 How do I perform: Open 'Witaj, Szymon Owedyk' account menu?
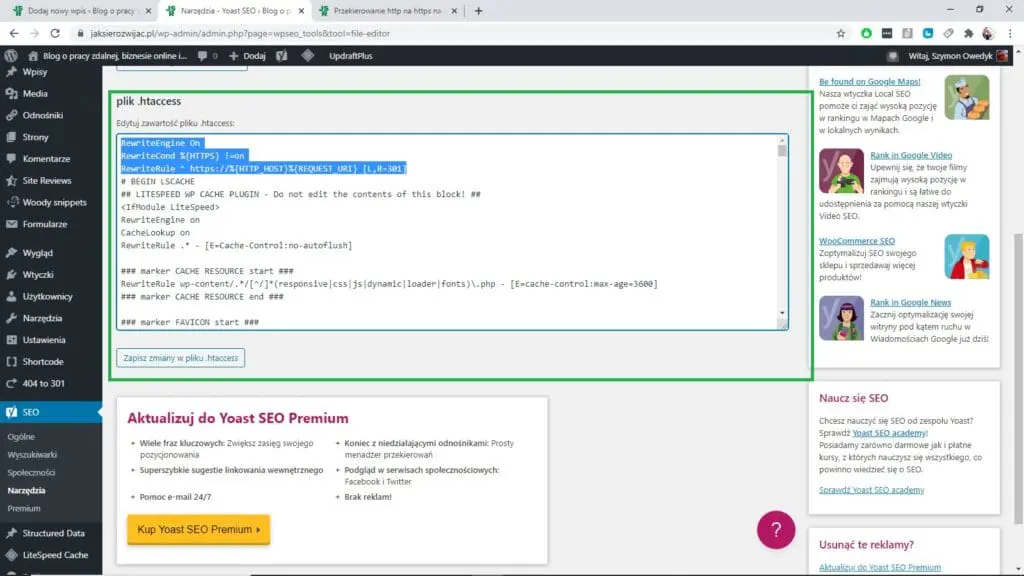958,56
